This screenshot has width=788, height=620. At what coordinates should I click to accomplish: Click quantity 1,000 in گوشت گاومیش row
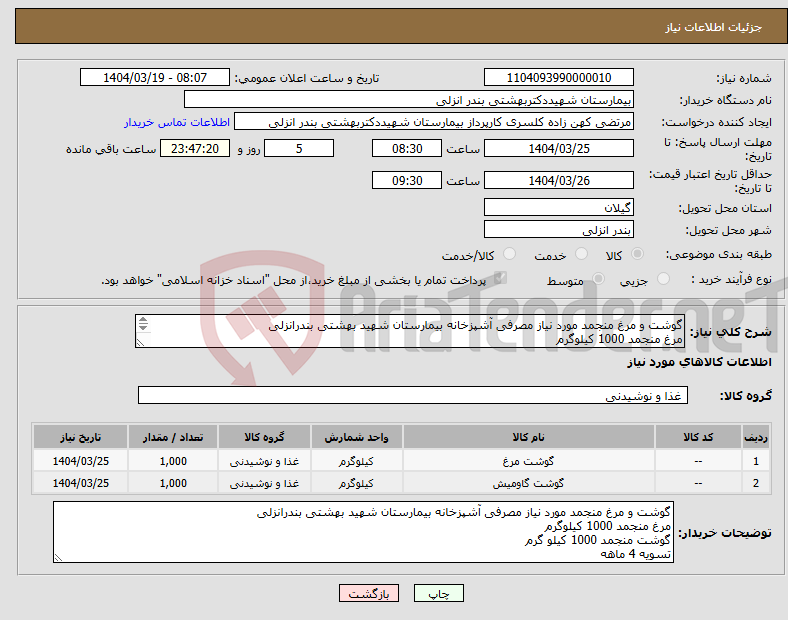(x=173, y=483)
